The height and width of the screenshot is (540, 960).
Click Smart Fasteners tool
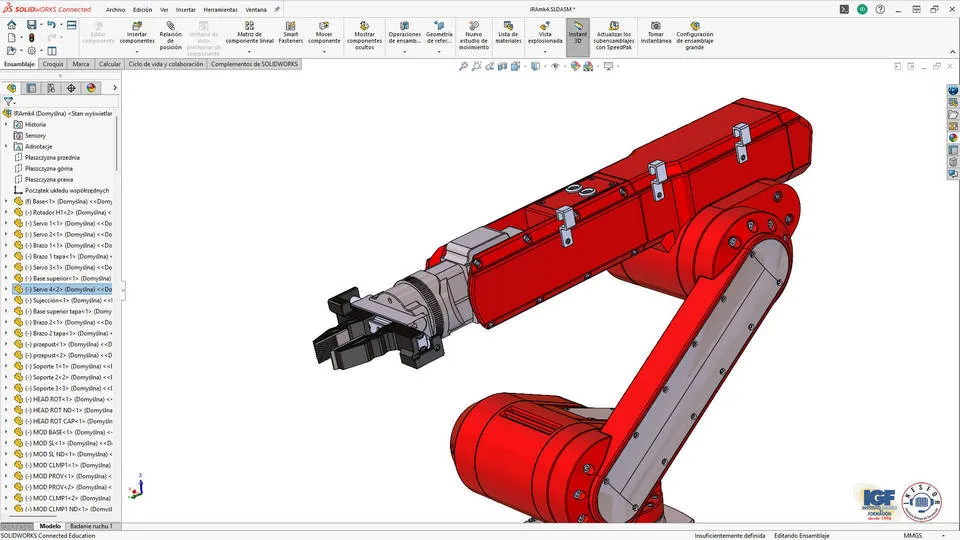[x=290, y=33]
